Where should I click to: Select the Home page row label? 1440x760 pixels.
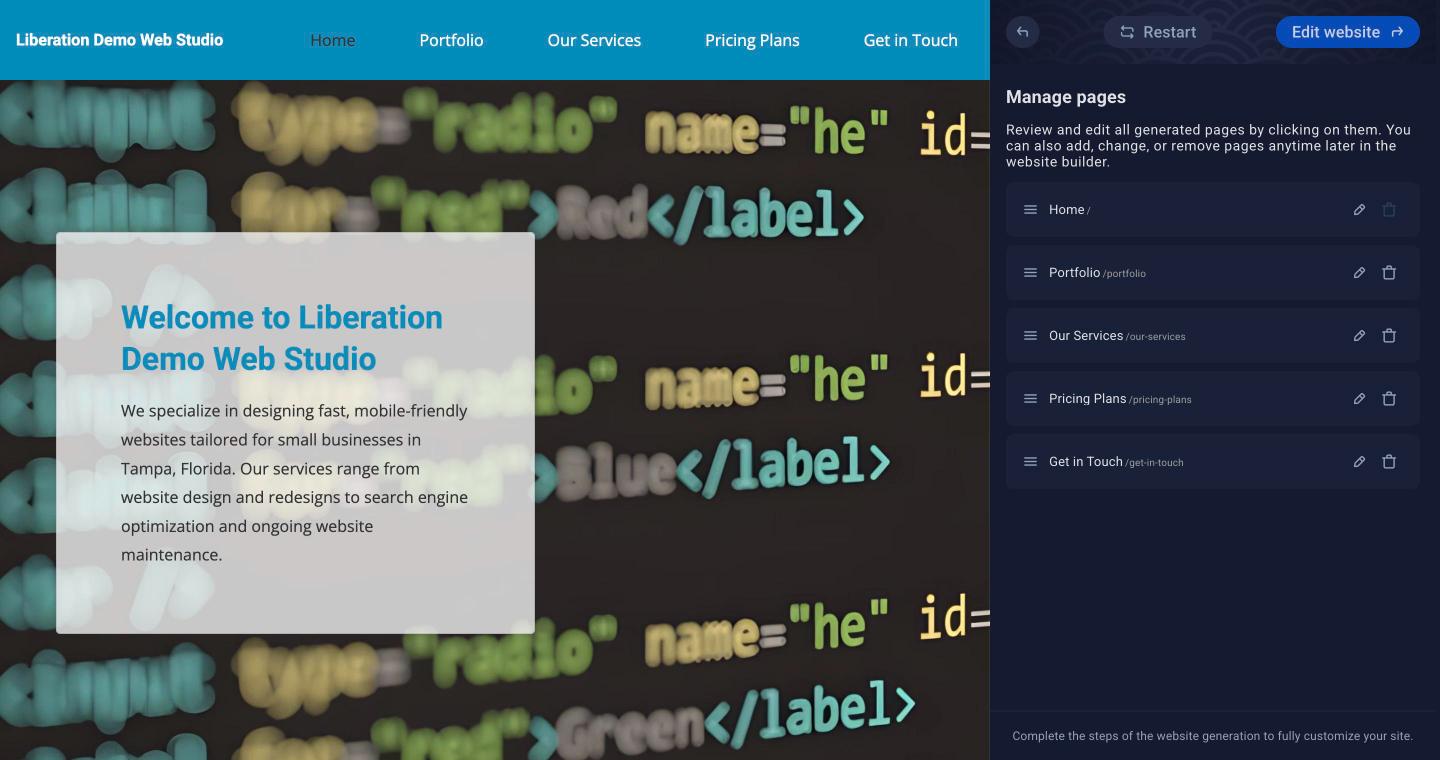(1069, 210)
